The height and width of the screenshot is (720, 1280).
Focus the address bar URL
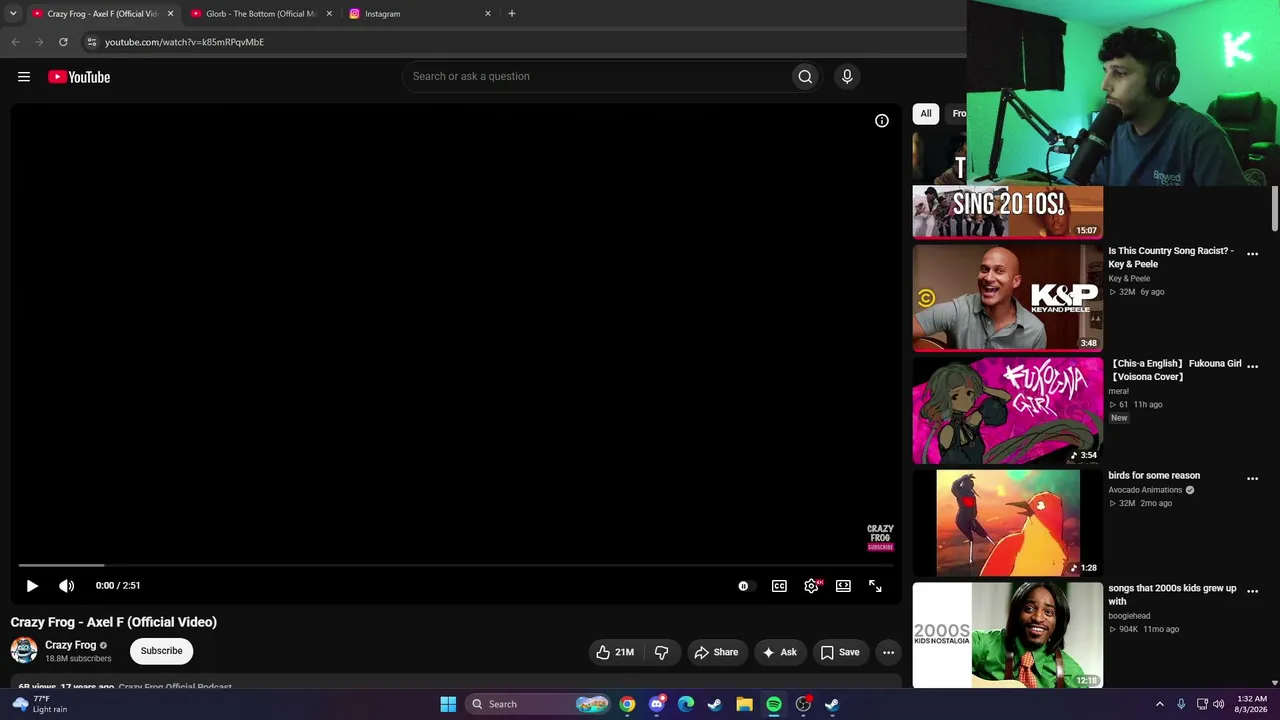(184, 42)
